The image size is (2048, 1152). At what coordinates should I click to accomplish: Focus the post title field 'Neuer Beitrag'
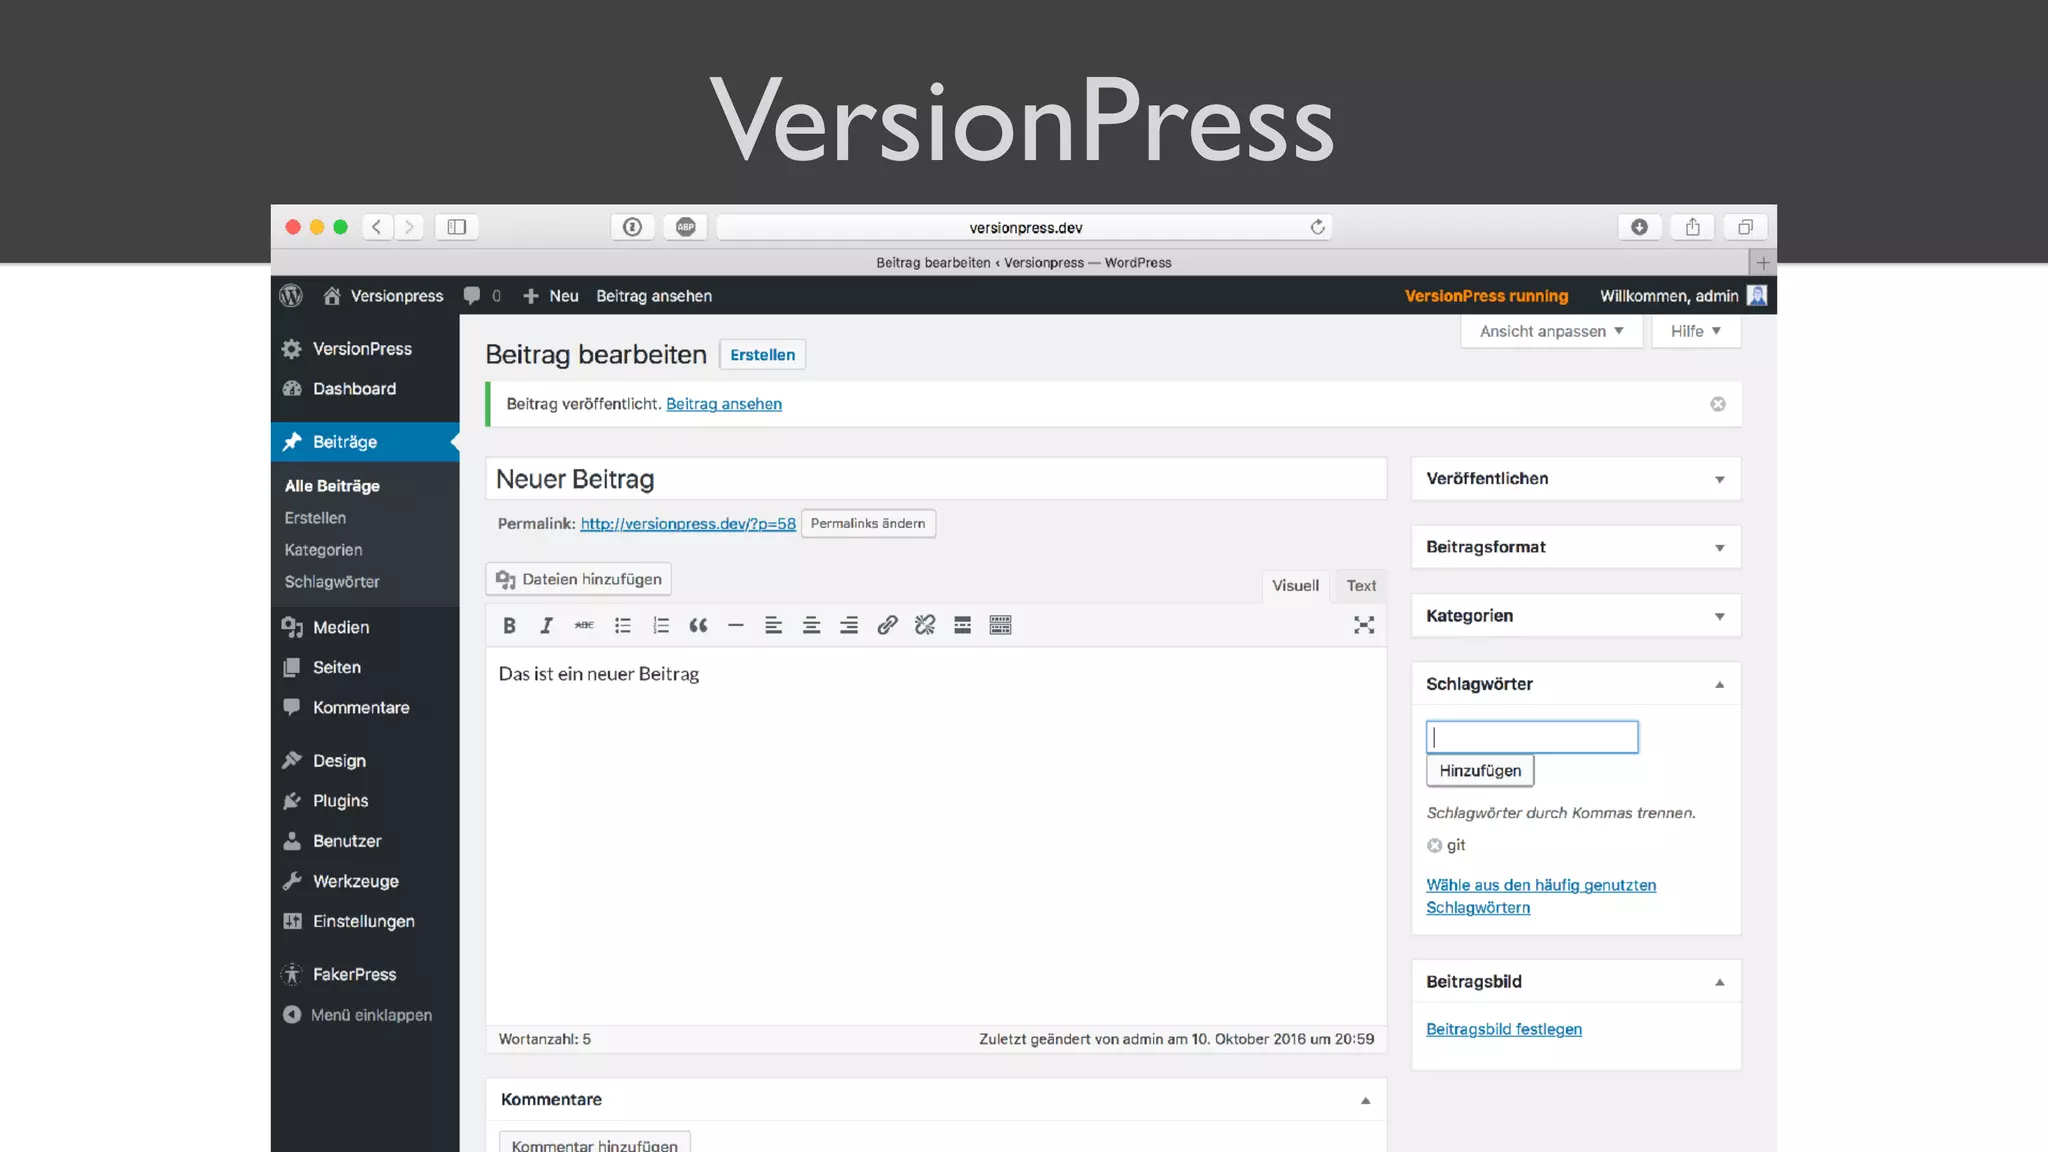pyautogui.click(x=936, y=479)
